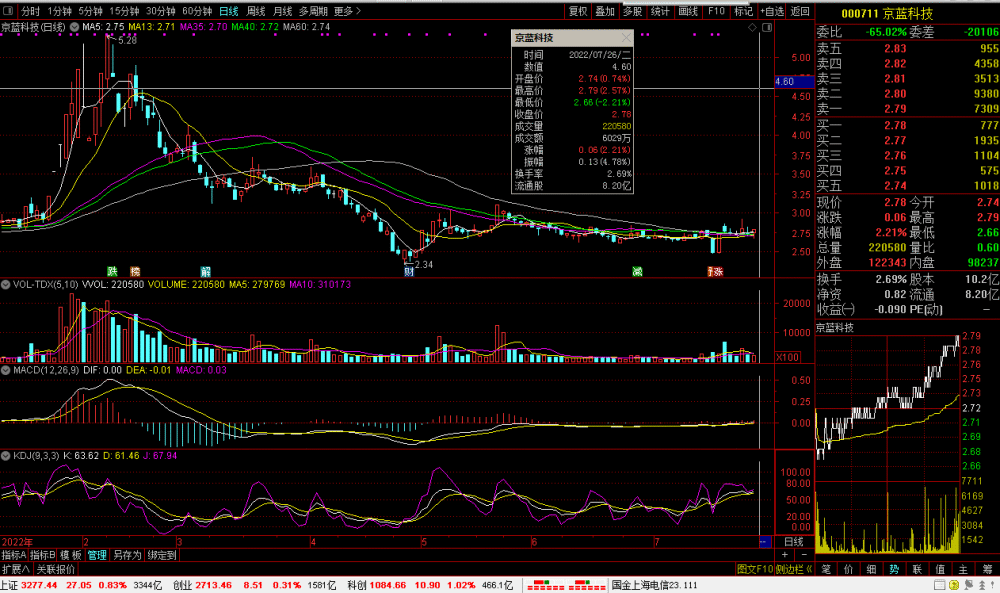
Task: Click the blue timeline end button
Action: 764,542
